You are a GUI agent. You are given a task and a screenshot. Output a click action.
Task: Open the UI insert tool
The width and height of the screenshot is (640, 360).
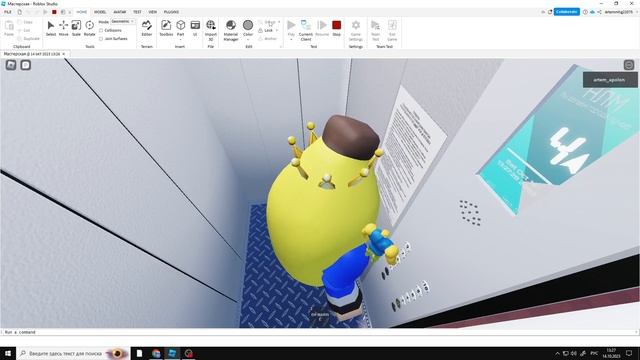[195, 28]
